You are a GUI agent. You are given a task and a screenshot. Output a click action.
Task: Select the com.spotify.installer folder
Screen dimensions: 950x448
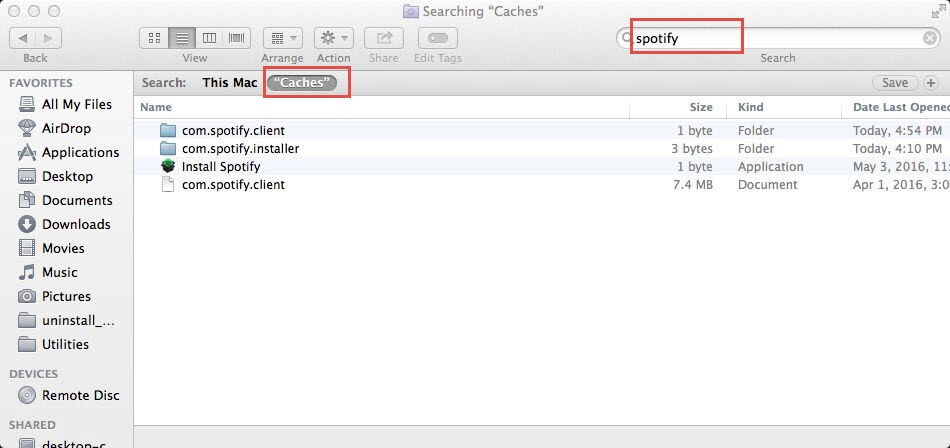[x=542, y=149]
